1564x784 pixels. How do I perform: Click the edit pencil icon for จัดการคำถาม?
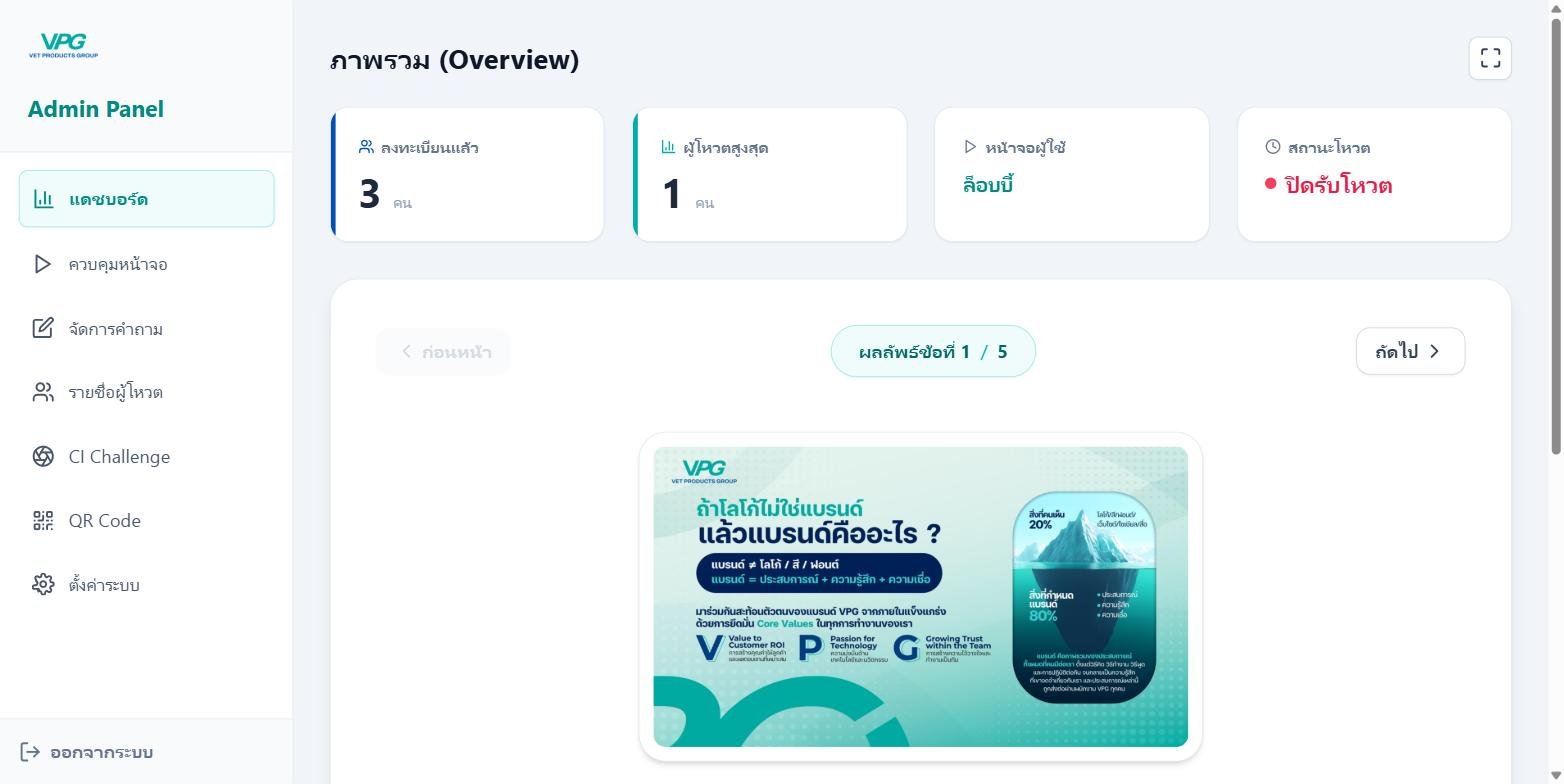coord(43,328)
